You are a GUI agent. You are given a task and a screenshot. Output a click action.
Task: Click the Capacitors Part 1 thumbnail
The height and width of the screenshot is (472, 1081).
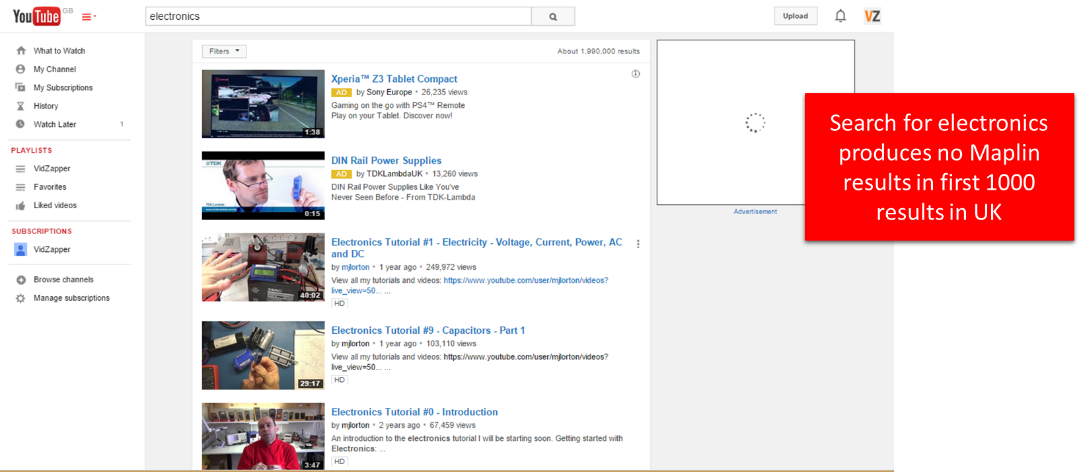[x=263, y=356]
